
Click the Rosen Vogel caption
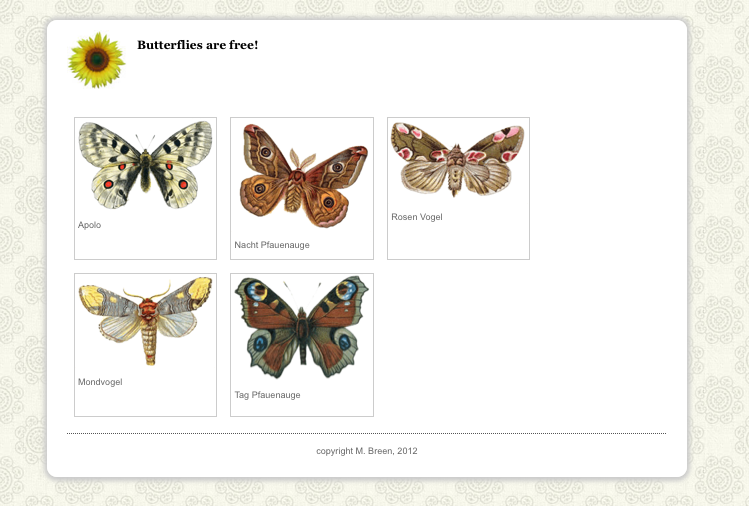click(x=417, y=217)
